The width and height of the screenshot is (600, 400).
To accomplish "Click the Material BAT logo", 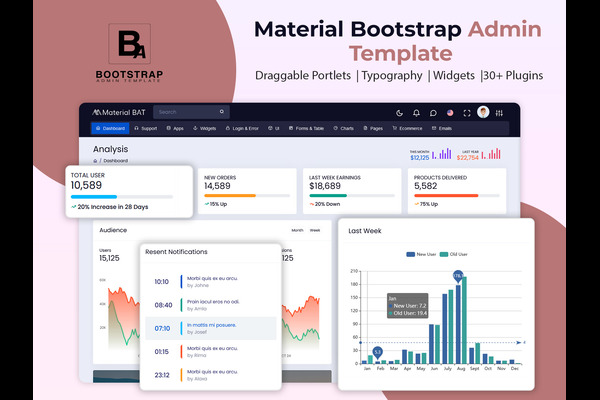I will coord(119,112).
